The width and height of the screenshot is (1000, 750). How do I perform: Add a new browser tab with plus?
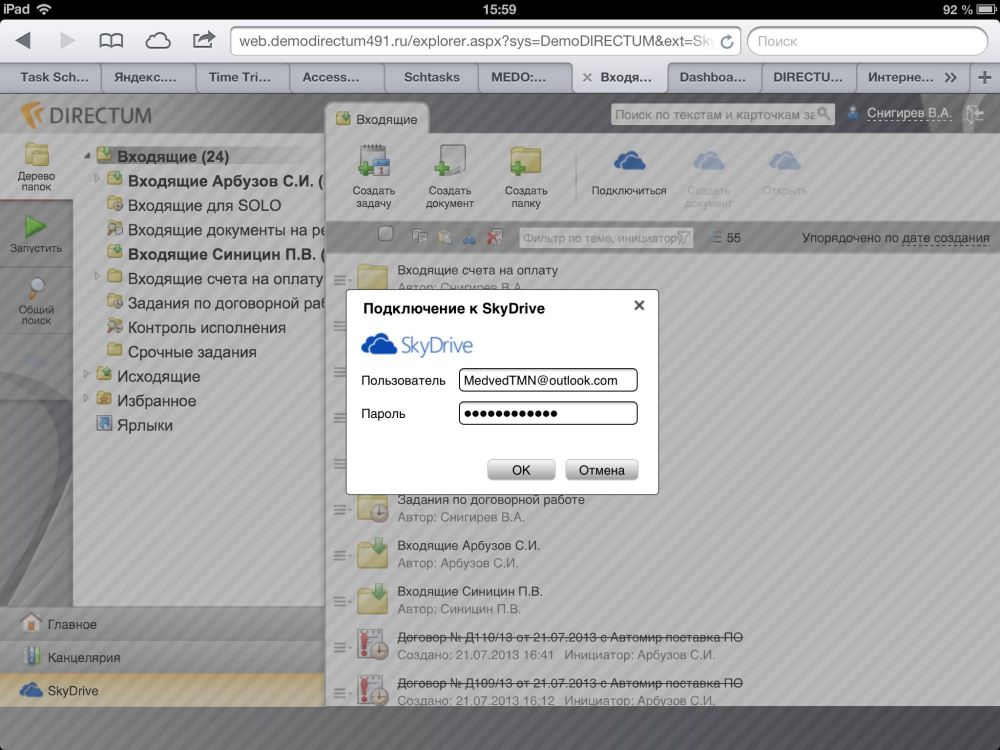(x=985, y=77)
